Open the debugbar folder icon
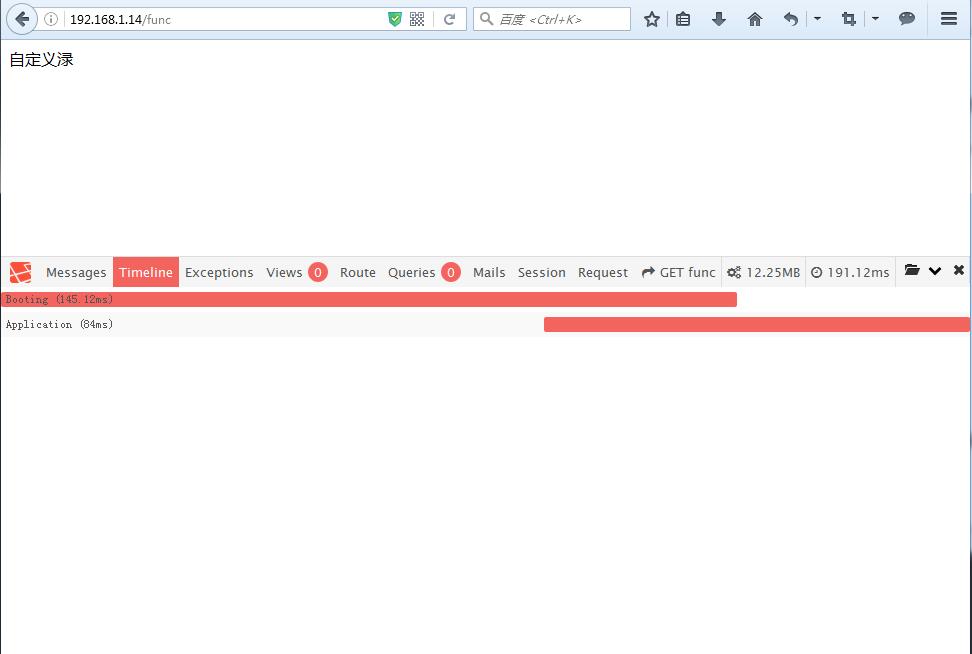The width and height of the screenshot is (972, 654). coord(911,271)
